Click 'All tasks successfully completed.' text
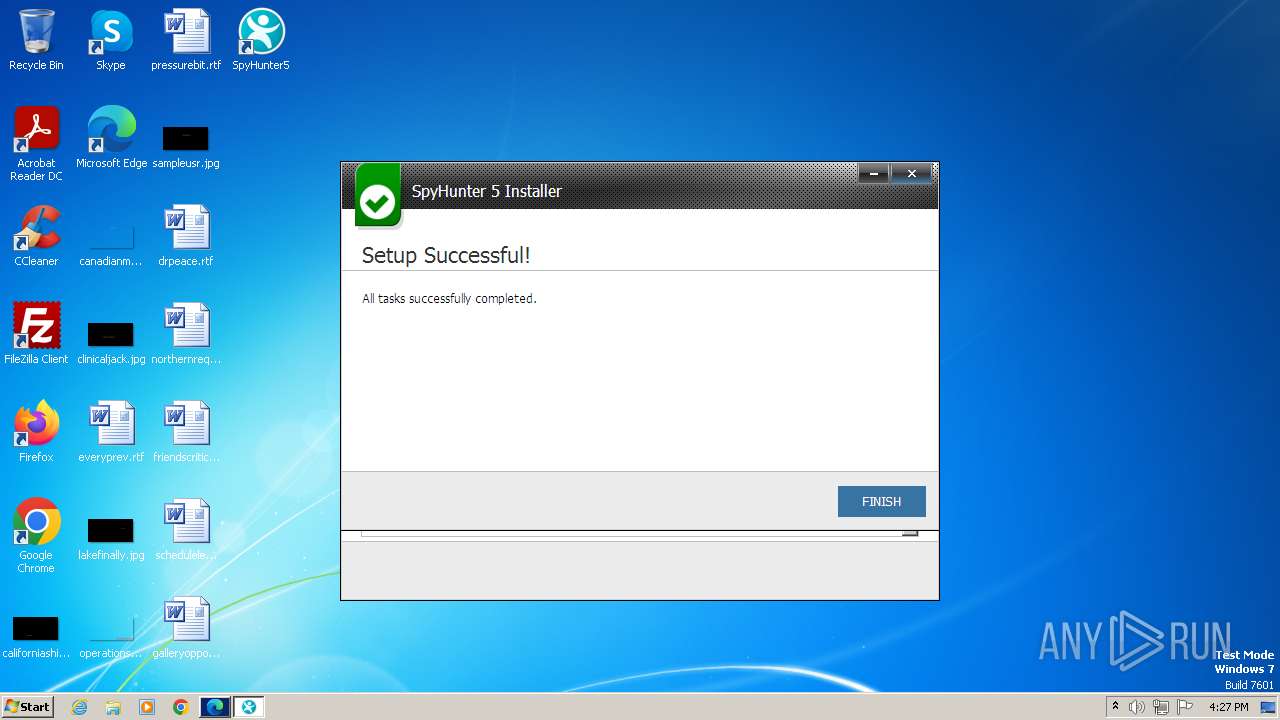The width and height of the screenshot is (1280, 720). (x=449, y=298)
